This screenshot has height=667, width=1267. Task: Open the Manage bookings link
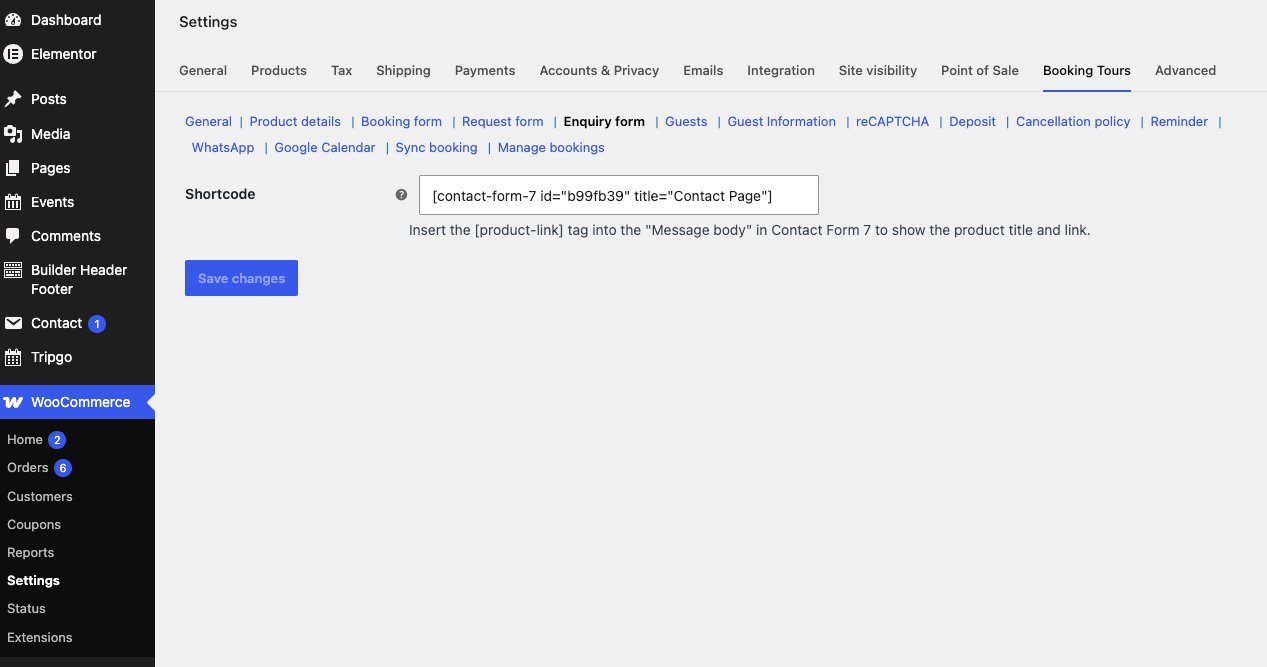click(x=551, y=147)
